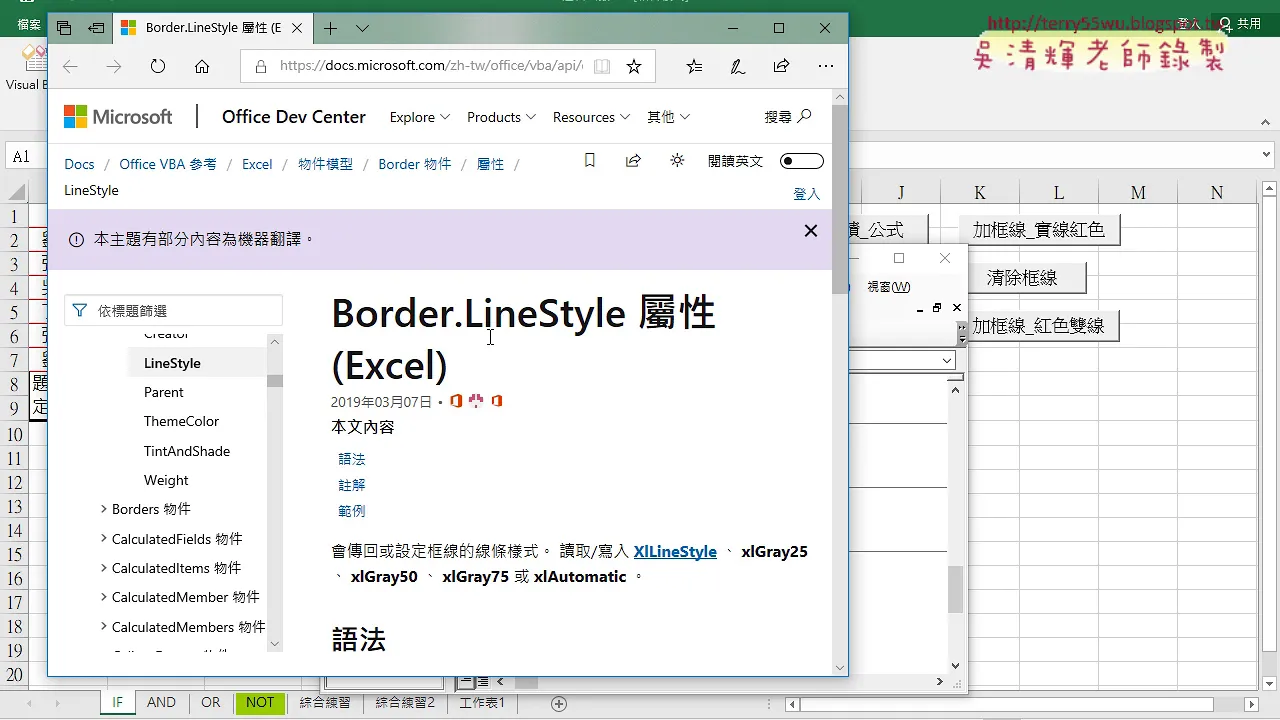The width and height of the screenshot is (1280, 720).
Task: Jump to the 語法 section link
Action: (352, 459)
